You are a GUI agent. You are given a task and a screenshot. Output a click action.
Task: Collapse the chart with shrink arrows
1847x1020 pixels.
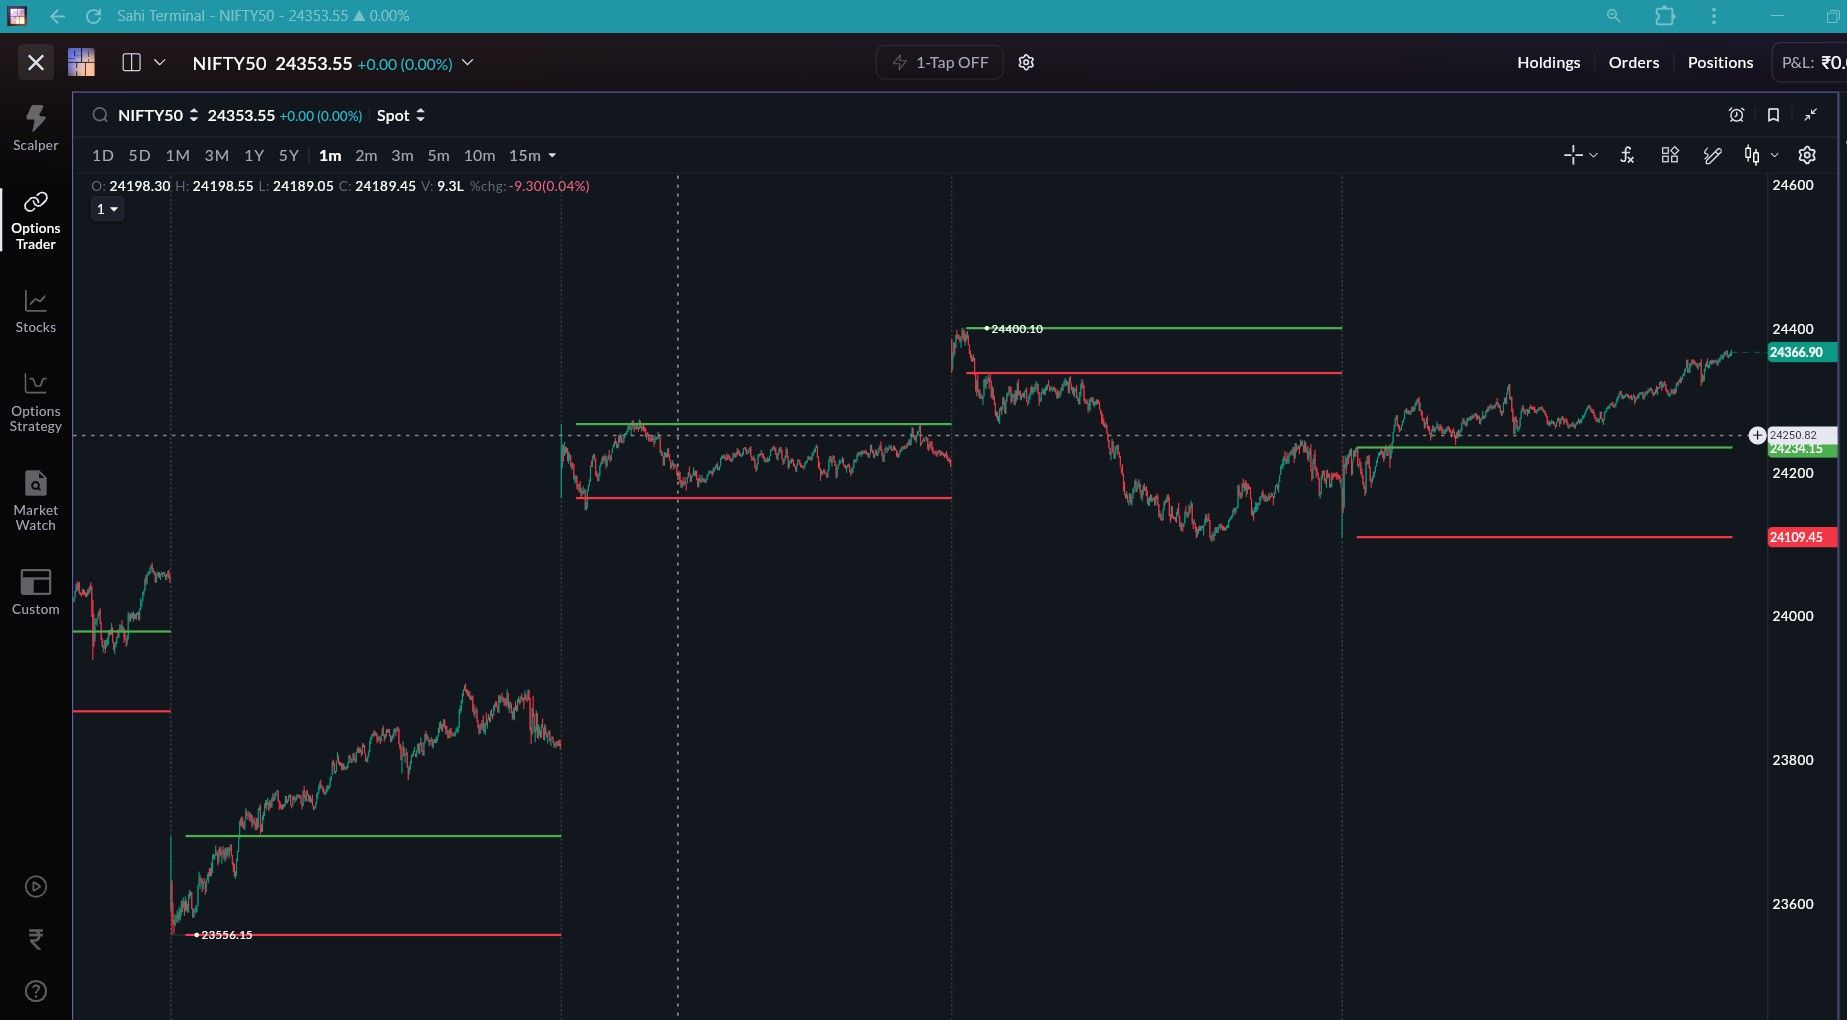point(1810,115)
